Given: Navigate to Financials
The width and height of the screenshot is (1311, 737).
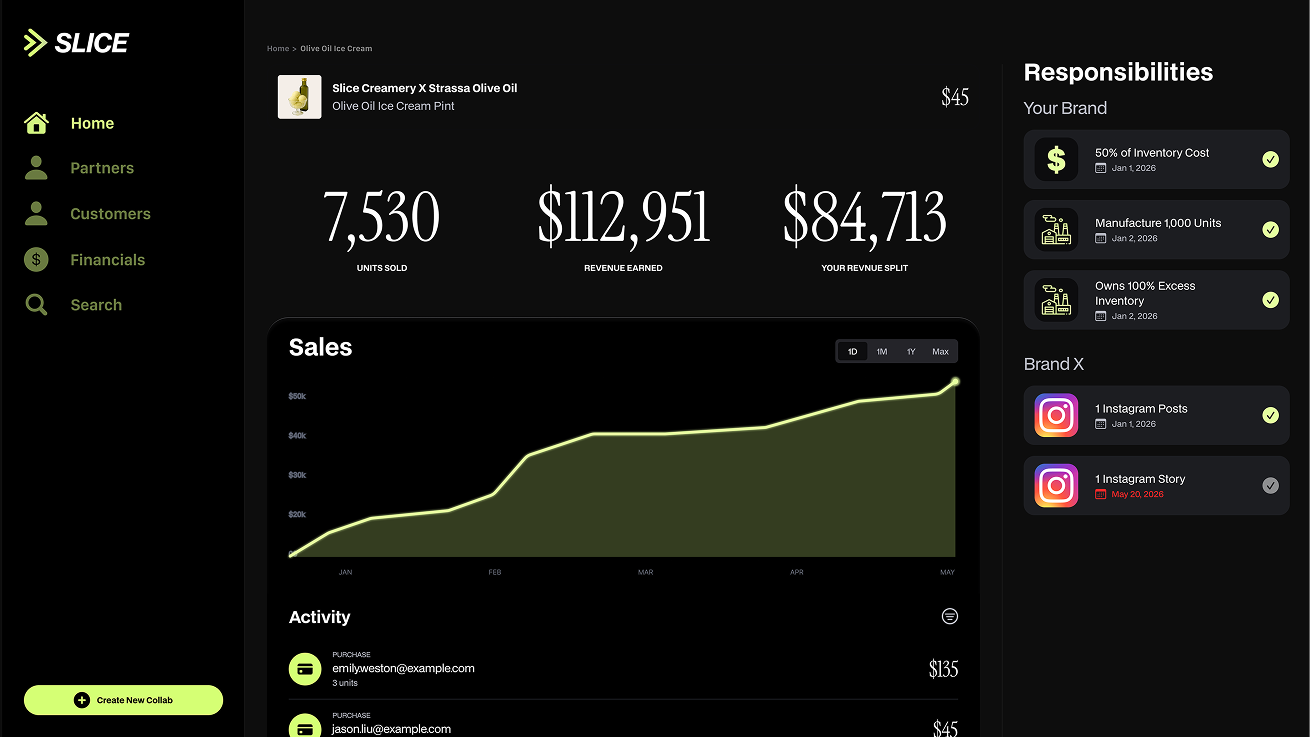Looking at the screenshot, I should (x=107, y=259).
